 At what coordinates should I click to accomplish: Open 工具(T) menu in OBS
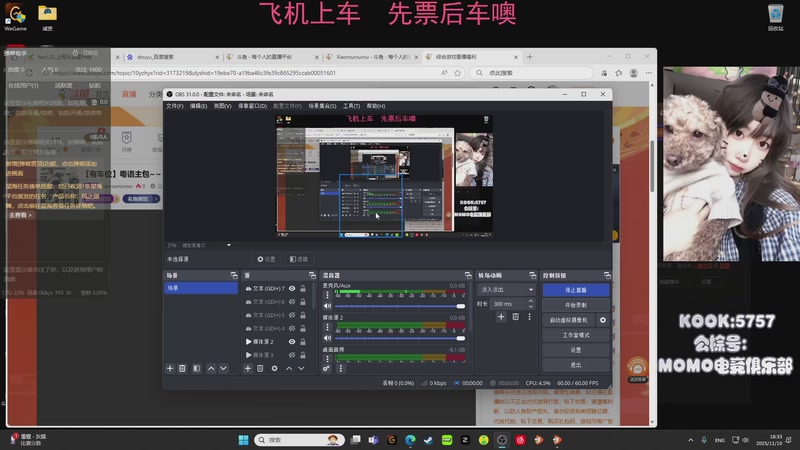coord(351,106)
